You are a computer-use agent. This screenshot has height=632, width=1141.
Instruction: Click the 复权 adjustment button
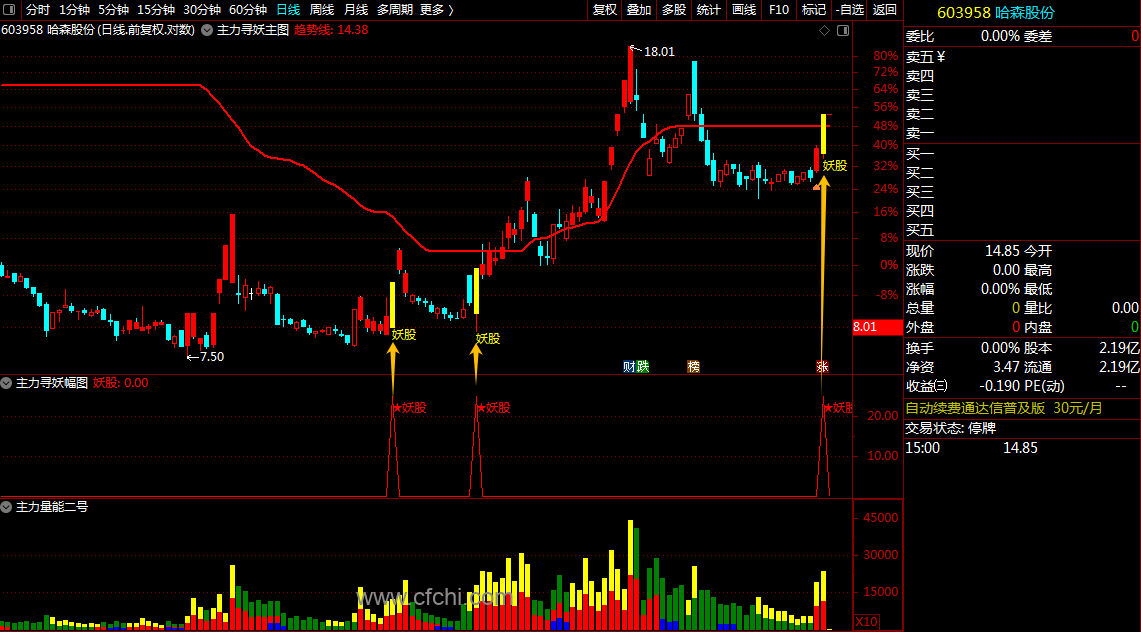pyautogui.click(x=605, y=9)
